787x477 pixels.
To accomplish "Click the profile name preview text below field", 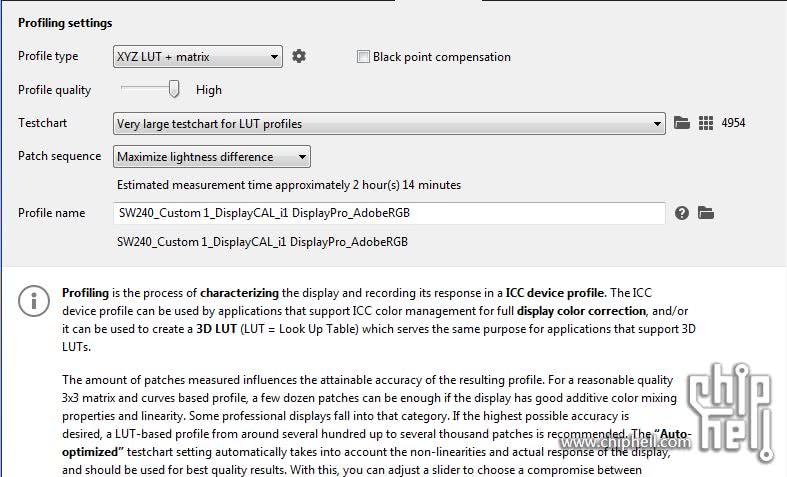I will (x=263, y=242).
